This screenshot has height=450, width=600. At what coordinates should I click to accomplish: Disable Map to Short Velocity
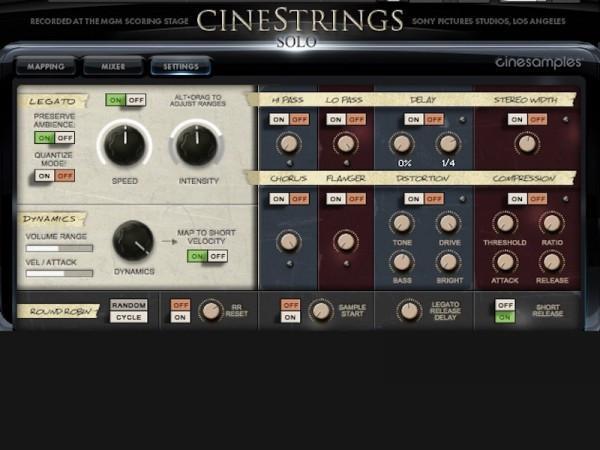point(218,256)
